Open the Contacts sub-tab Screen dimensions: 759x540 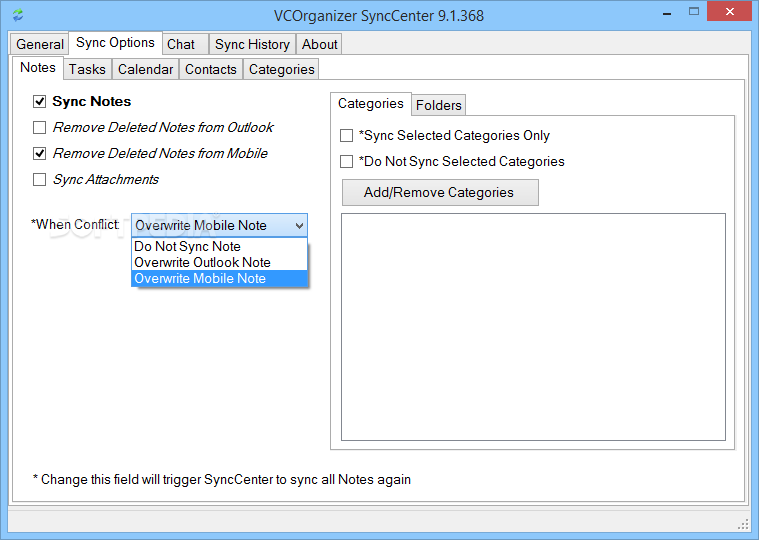tap(211, 69)
